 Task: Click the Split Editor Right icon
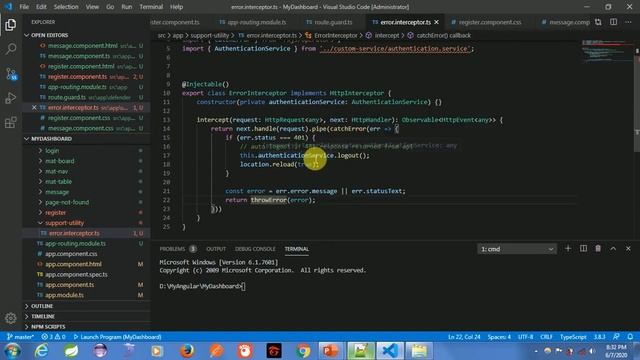tap(613, 22)
